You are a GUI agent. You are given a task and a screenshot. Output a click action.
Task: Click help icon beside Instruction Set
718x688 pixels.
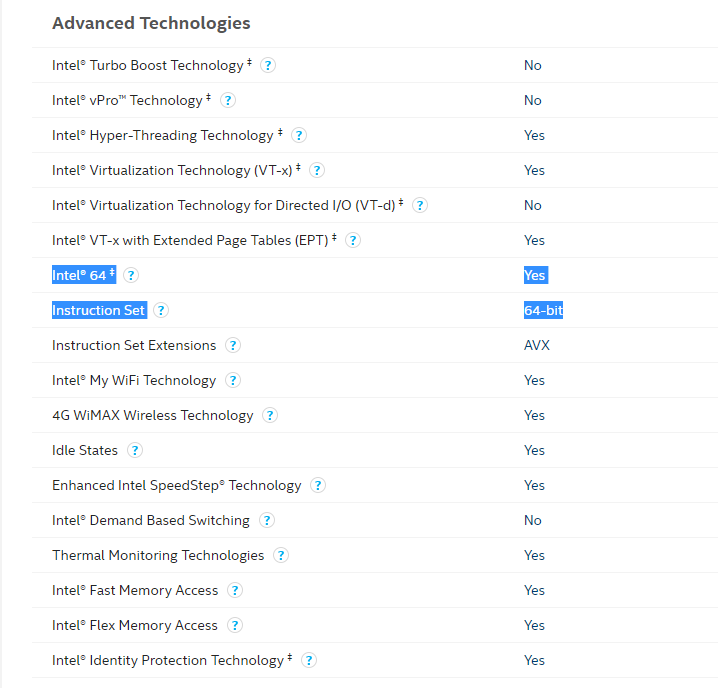point(161,311)
